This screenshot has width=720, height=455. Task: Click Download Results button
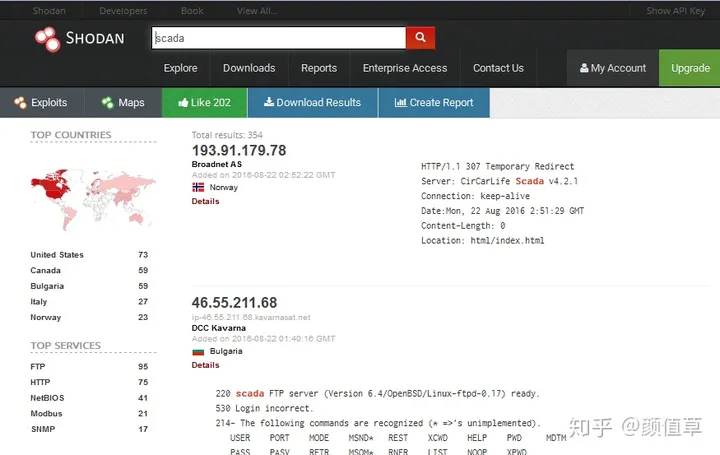(313, 102)
